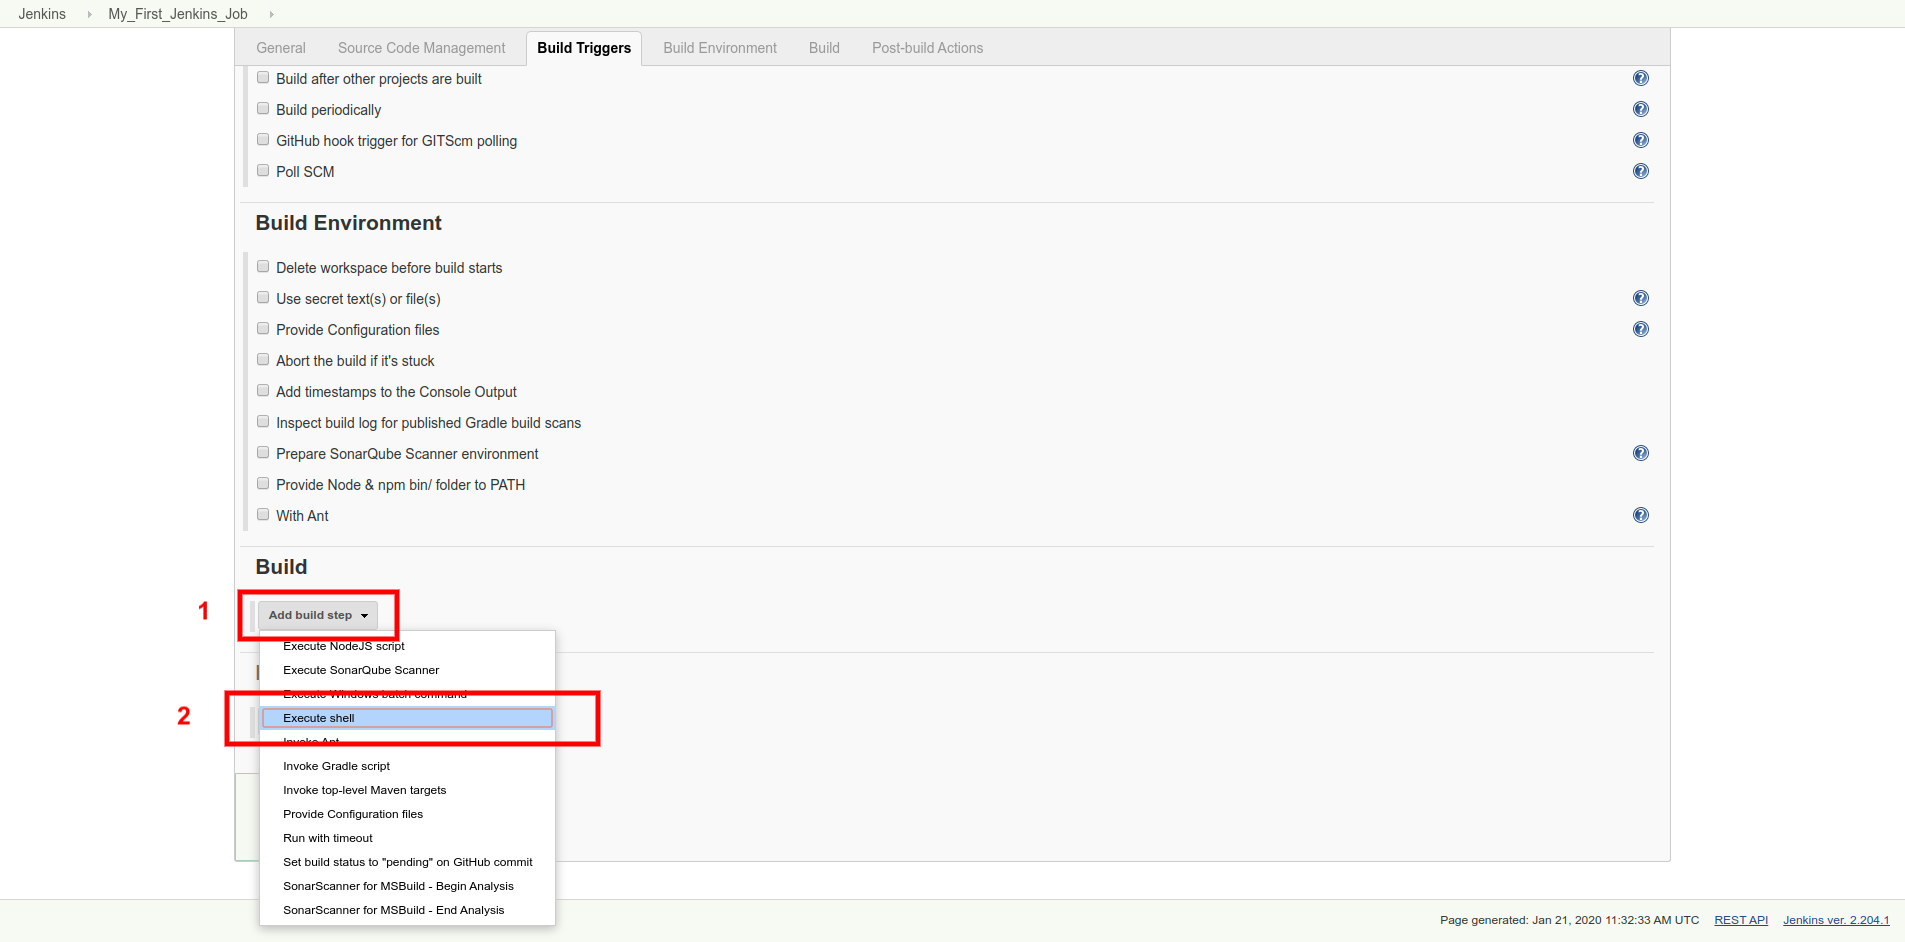Choose Execute SonarQube Scanner step

tap(407, 670)
